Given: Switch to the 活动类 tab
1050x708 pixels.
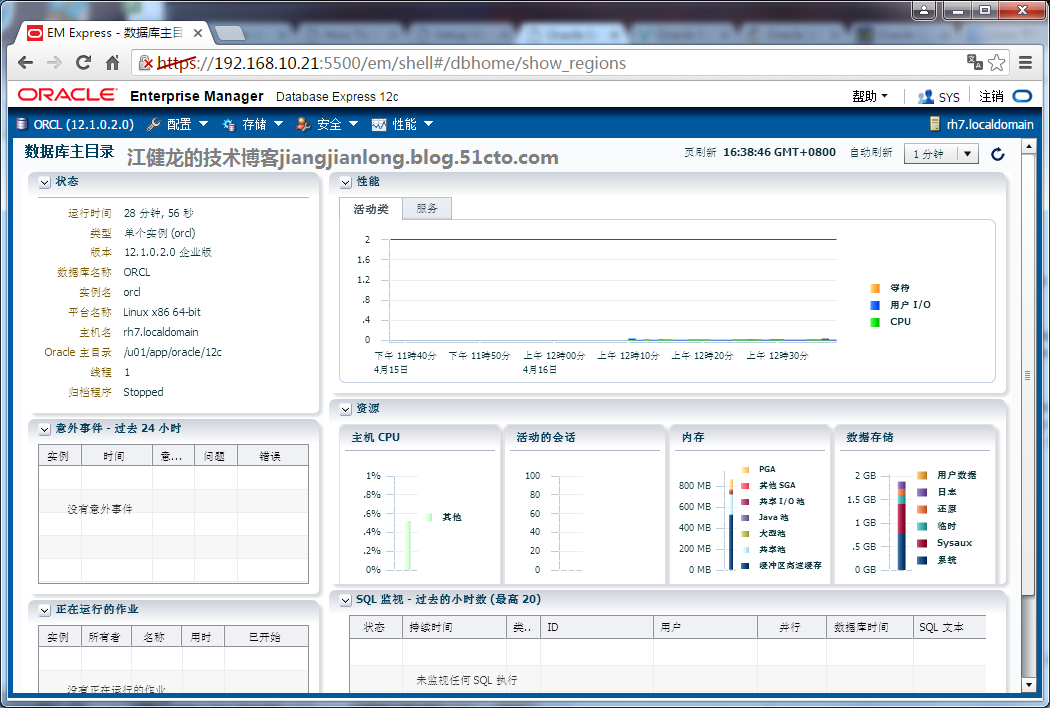Looking at the screenshot, I should [x=371, y=209].
